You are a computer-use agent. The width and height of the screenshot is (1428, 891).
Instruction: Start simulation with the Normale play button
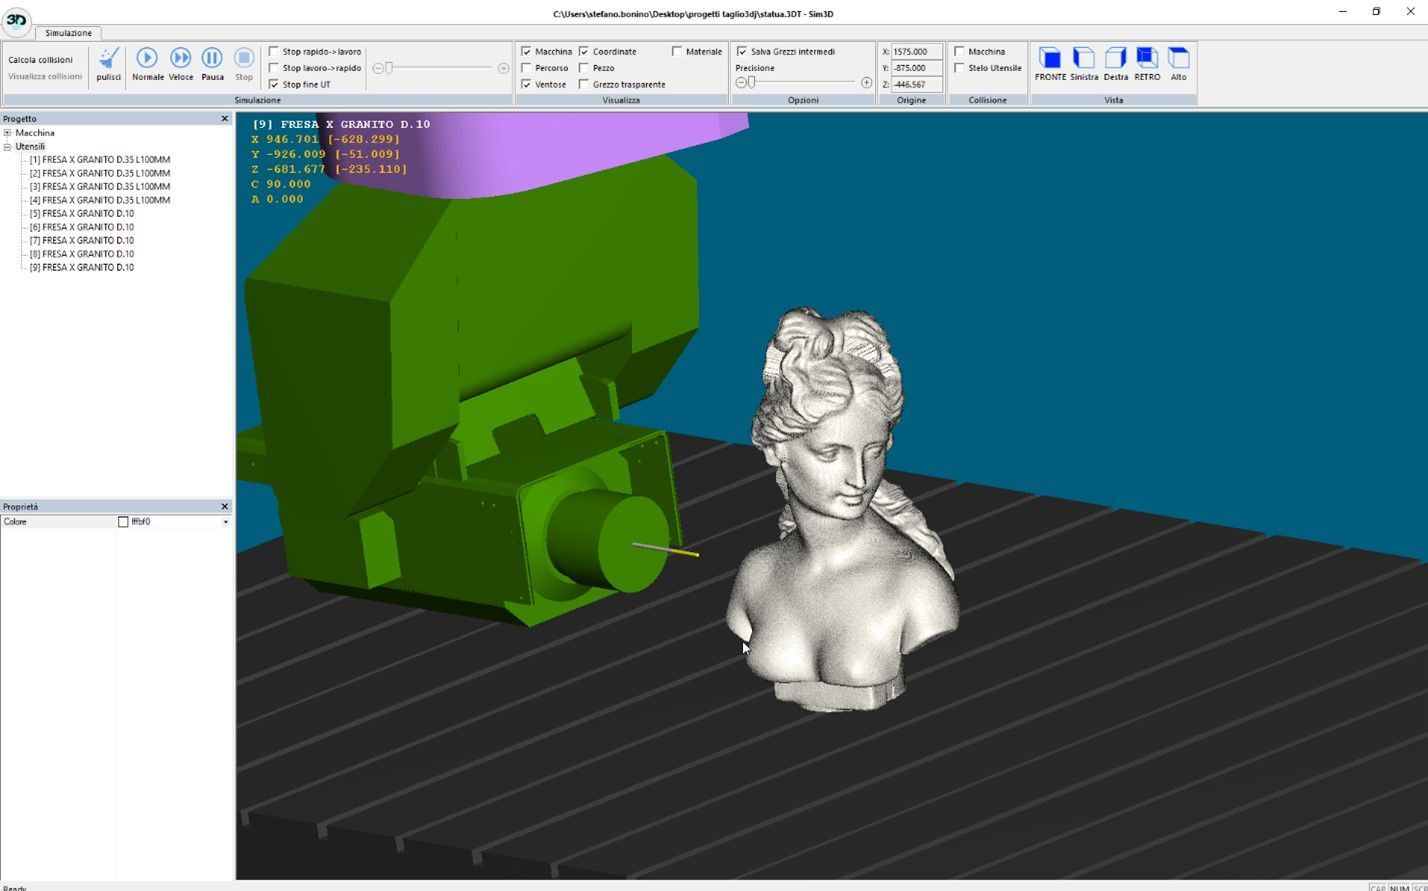pos(147,58)
